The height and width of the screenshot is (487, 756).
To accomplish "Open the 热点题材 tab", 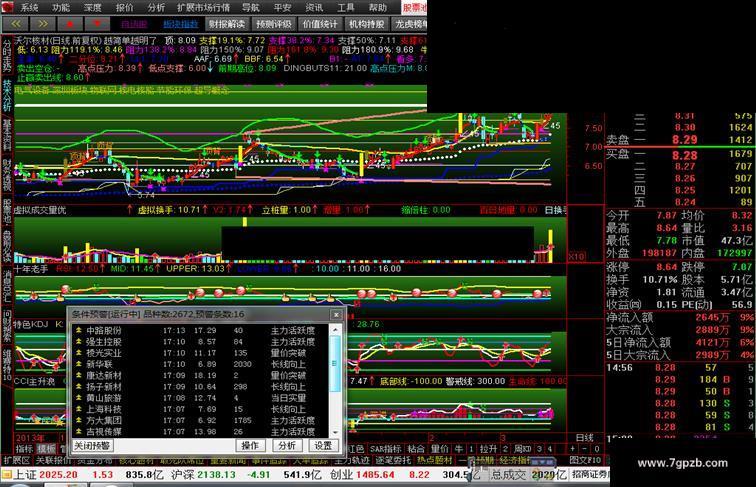I will (434, 460).
